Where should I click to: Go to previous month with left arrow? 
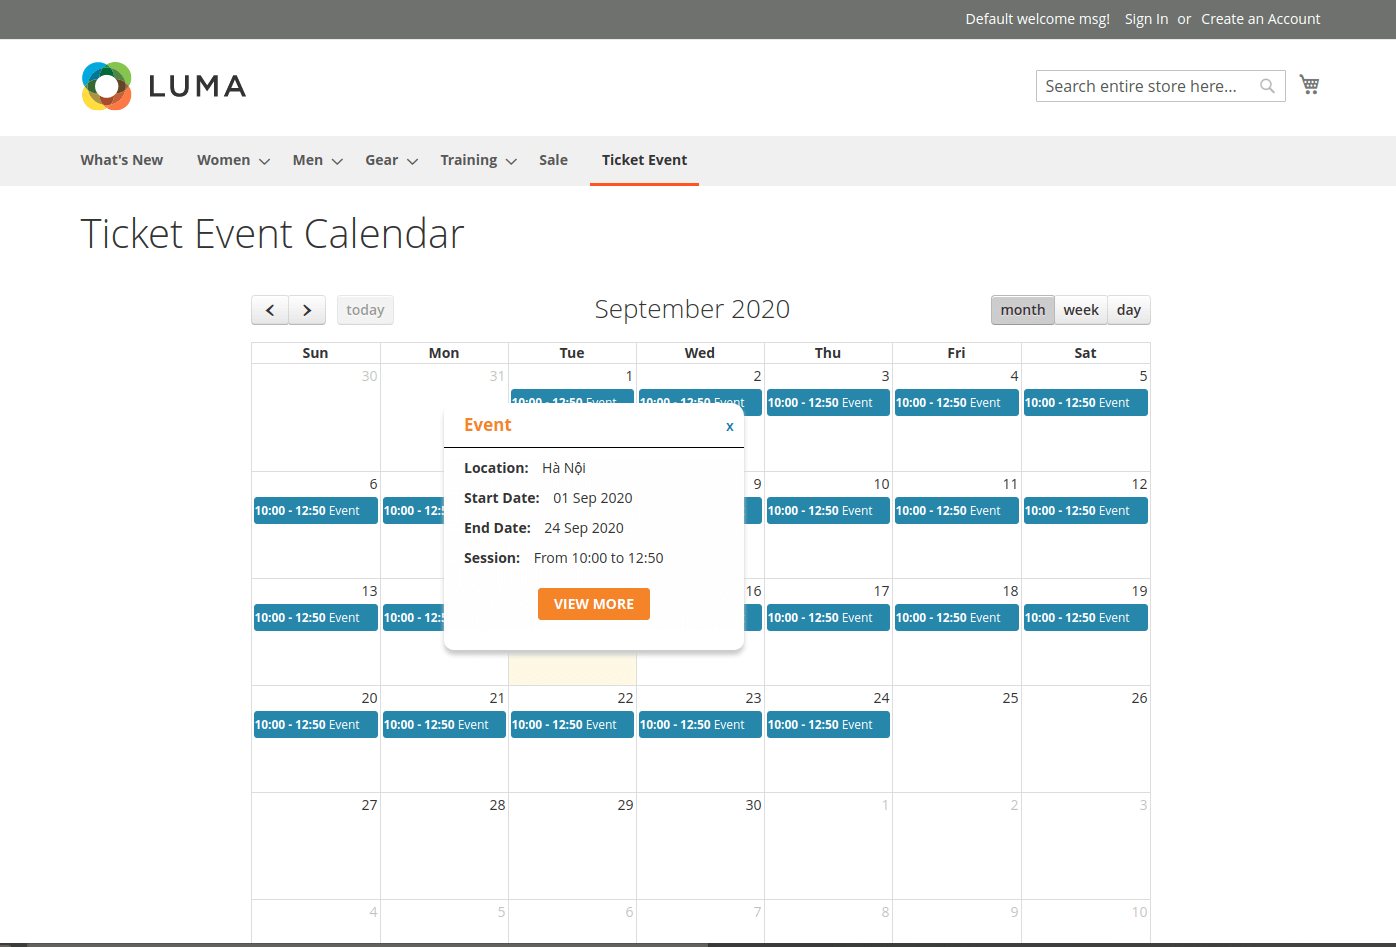(270, 310)
